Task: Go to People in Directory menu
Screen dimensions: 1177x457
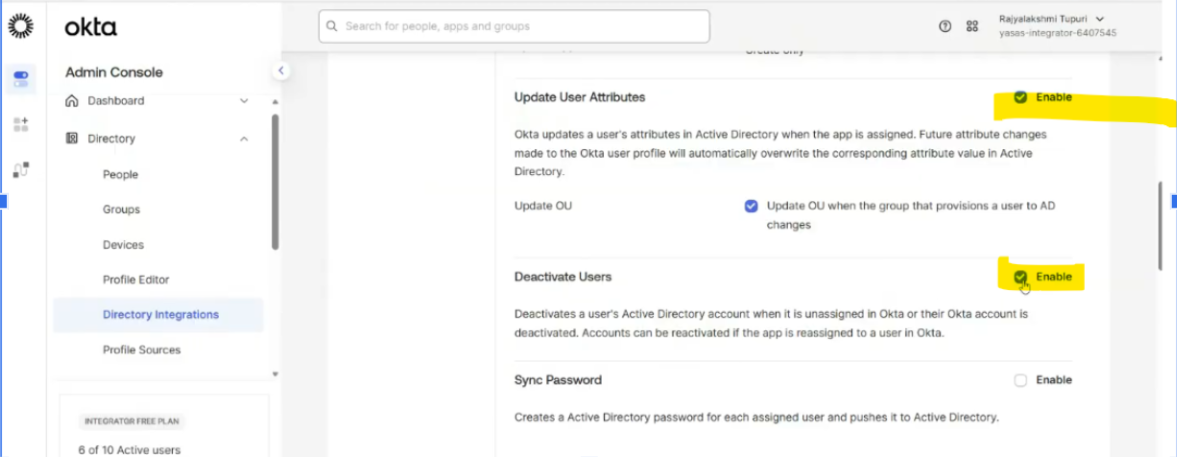Action: 120,175
